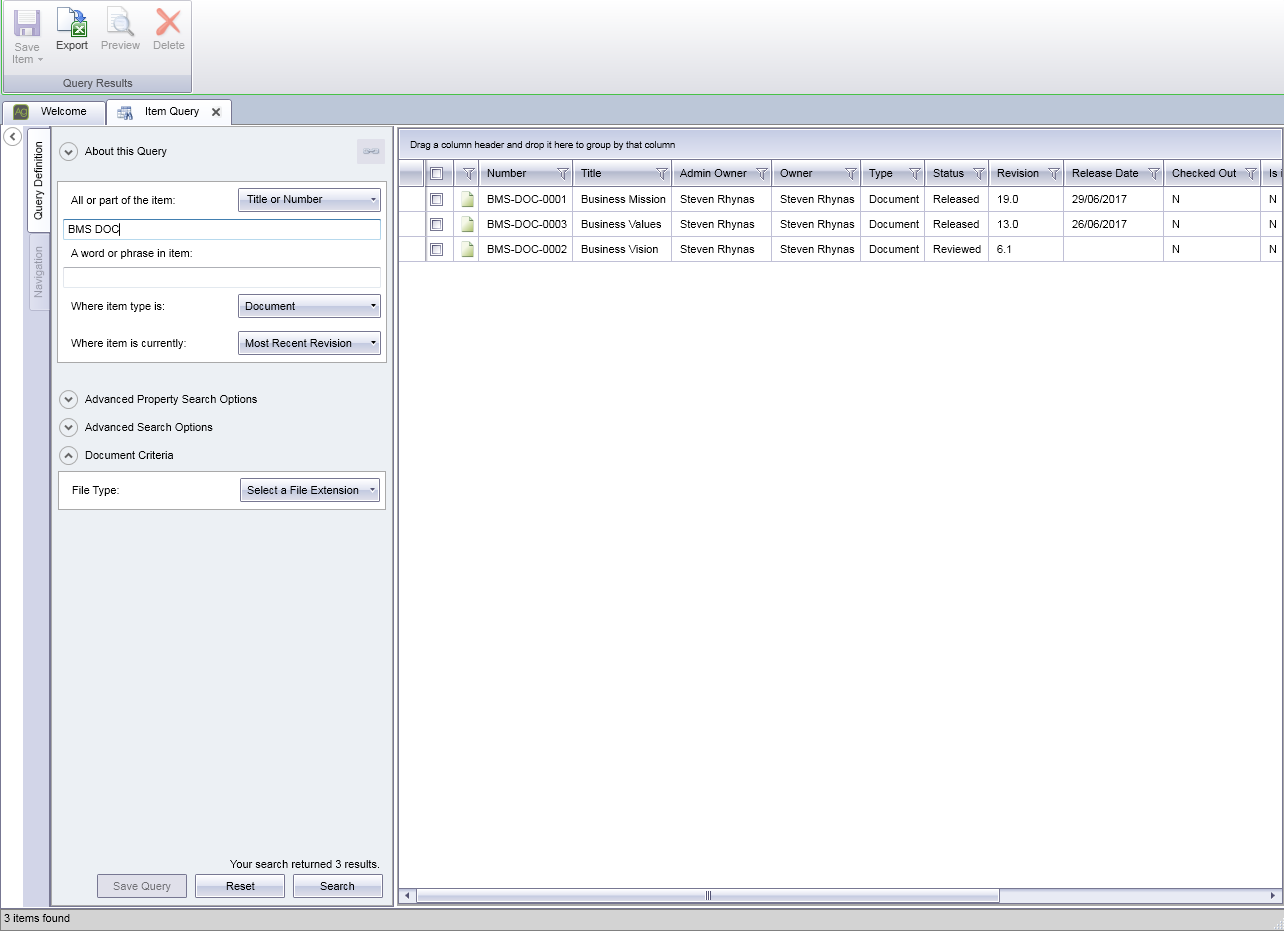
Task: Click the revision 19.0 cell
Action: [1026, 199]
